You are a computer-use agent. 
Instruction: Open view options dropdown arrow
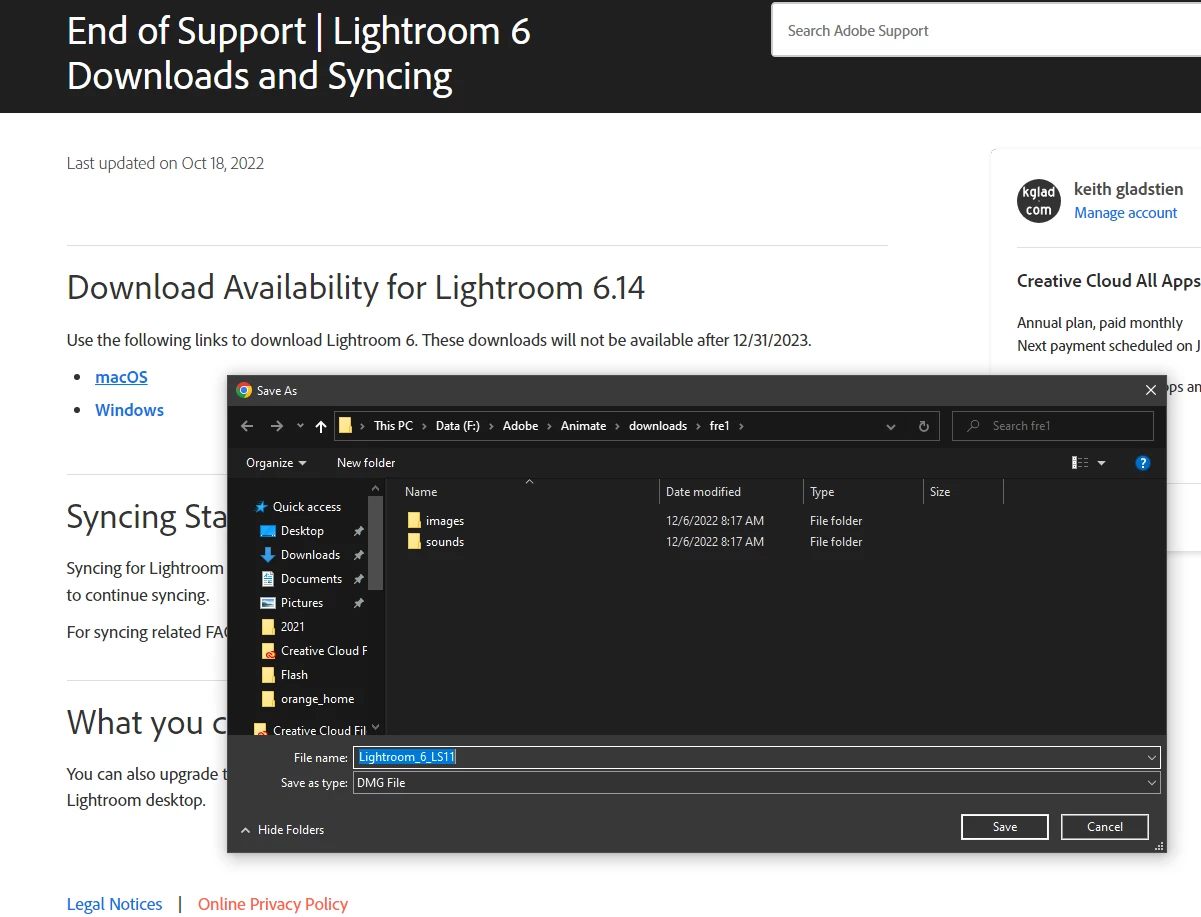point(1102,463)
